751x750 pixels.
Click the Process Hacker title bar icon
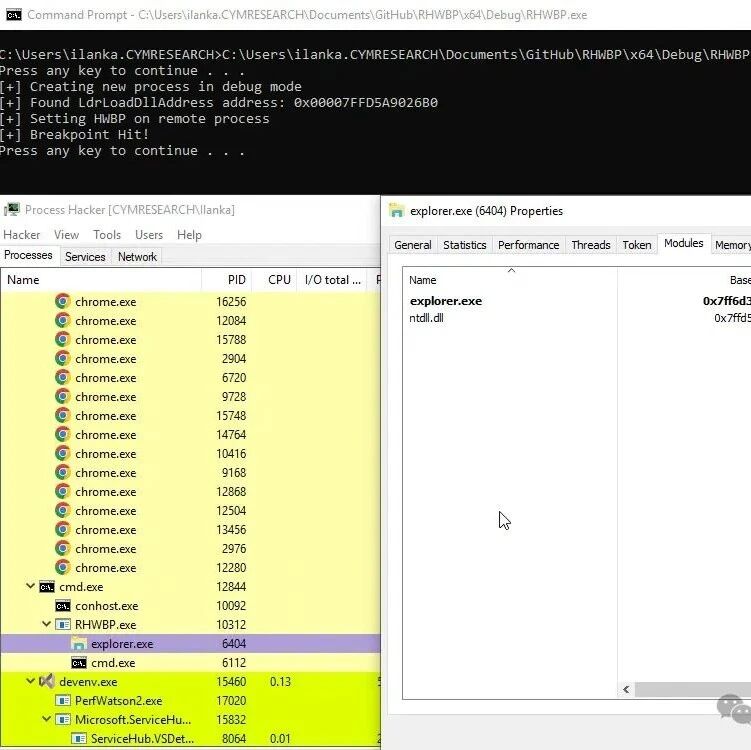coord(11,210)
